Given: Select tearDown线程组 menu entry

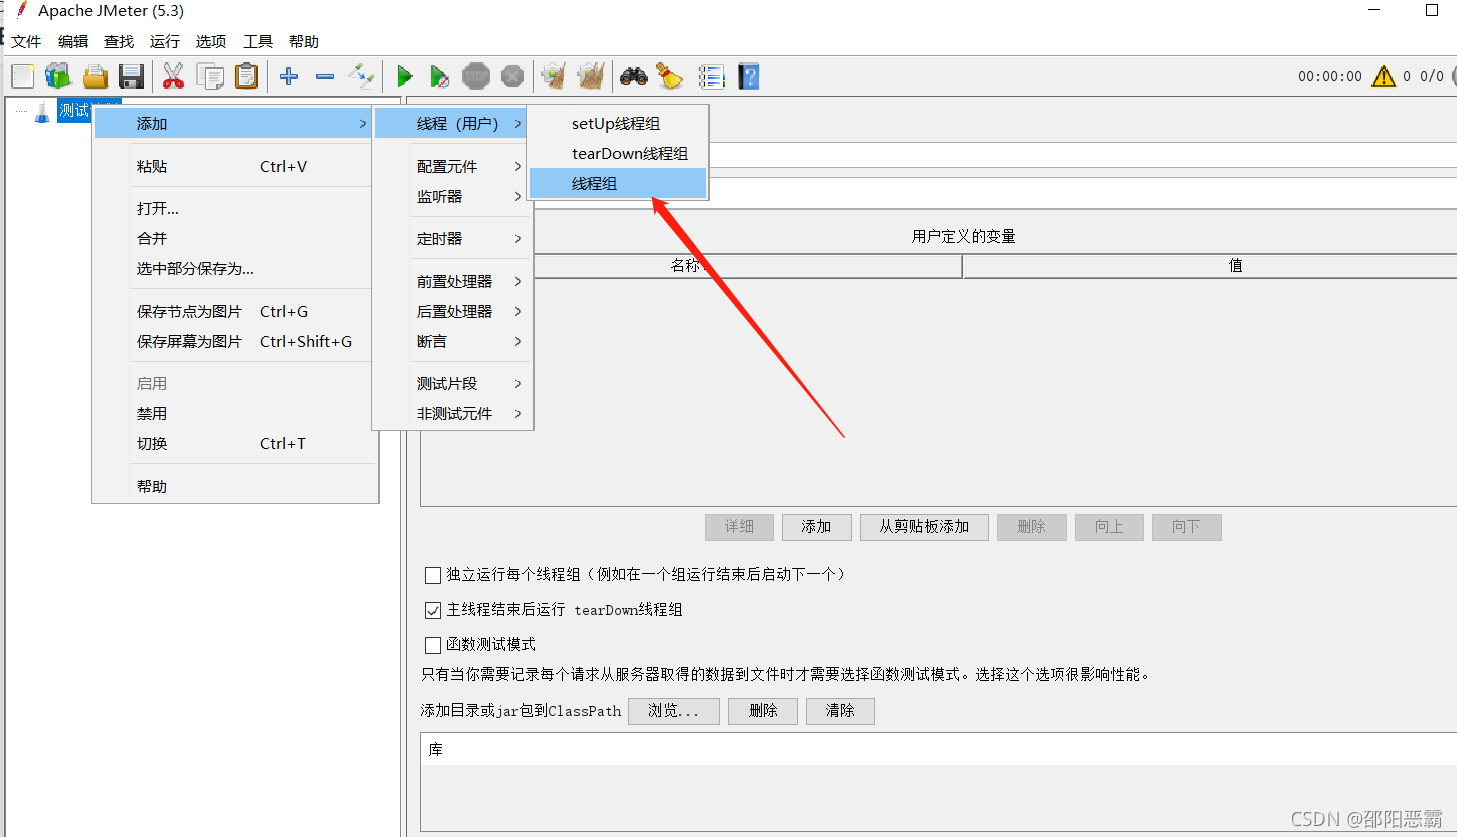Looking at the screenshot, I should [618, 153].
